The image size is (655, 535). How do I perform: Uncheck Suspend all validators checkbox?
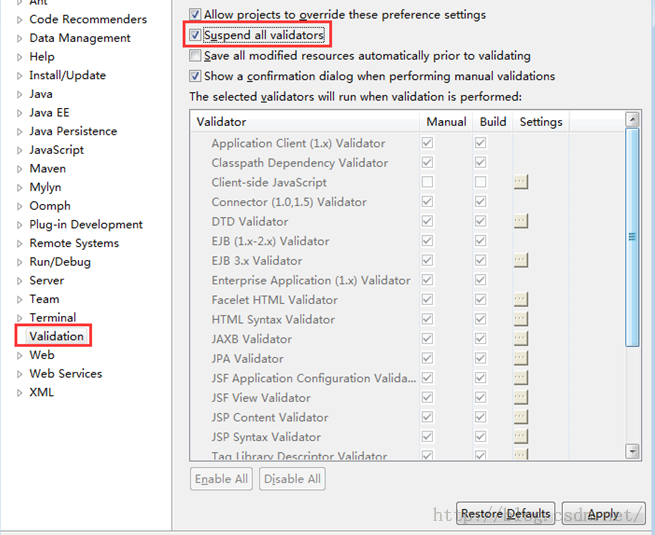[195, 35]
